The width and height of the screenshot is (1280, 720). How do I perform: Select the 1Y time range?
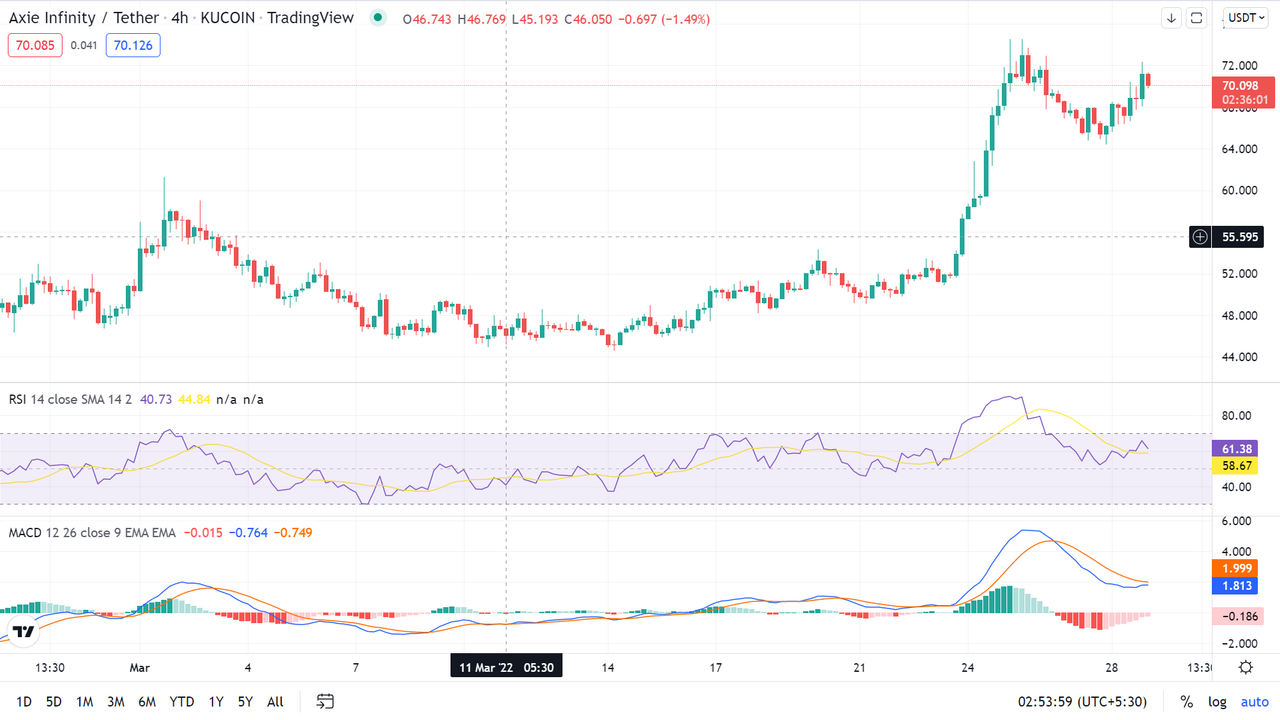216,702
